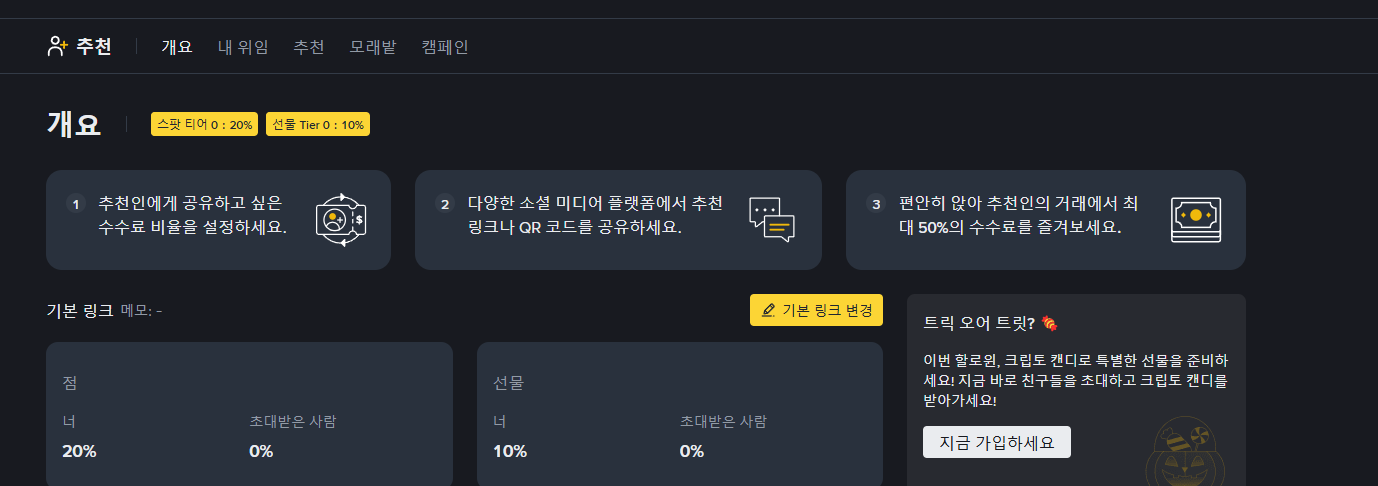The width and height of the screenshot is (1378, 486).
Task: Click the referral person-plus icon
Action: point(58,46)
